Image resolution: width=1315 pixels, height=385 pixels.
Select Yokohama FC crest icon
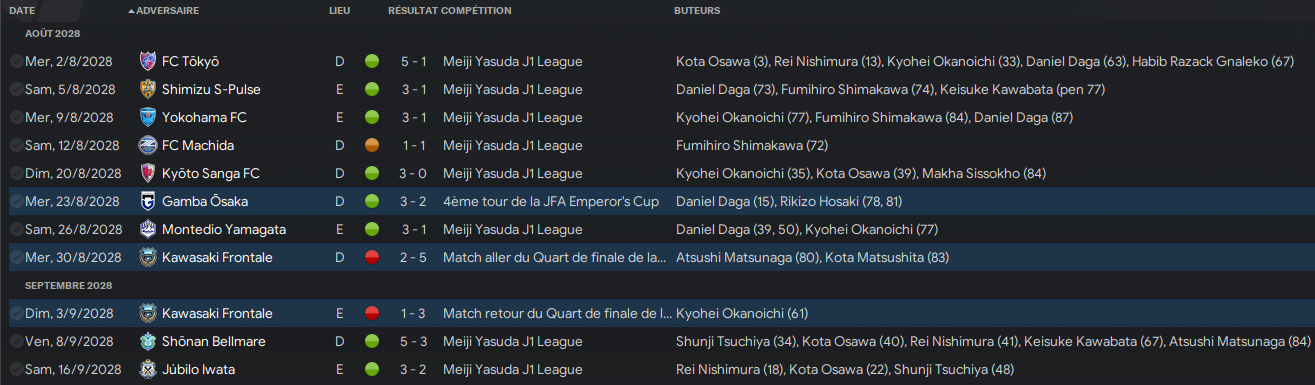click(x=148, y=117)
